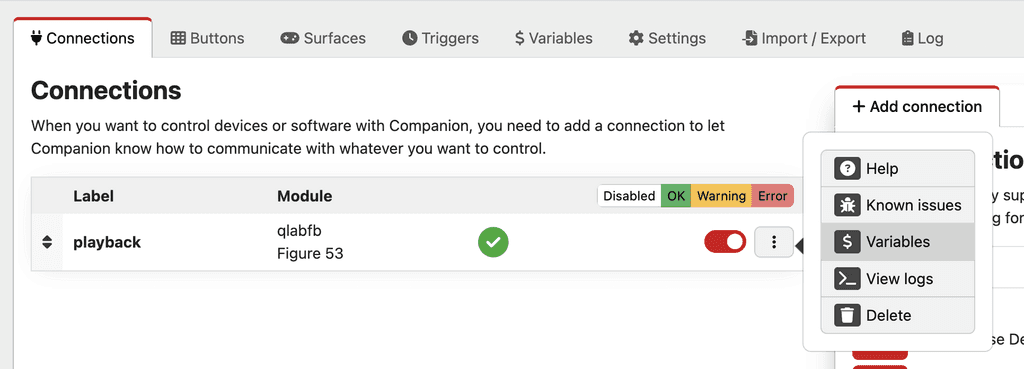Image resolution: width=1024 pixels, height=369 pixels.
Task: Open the three-dot menu for playback
Action: coord(774,242)
